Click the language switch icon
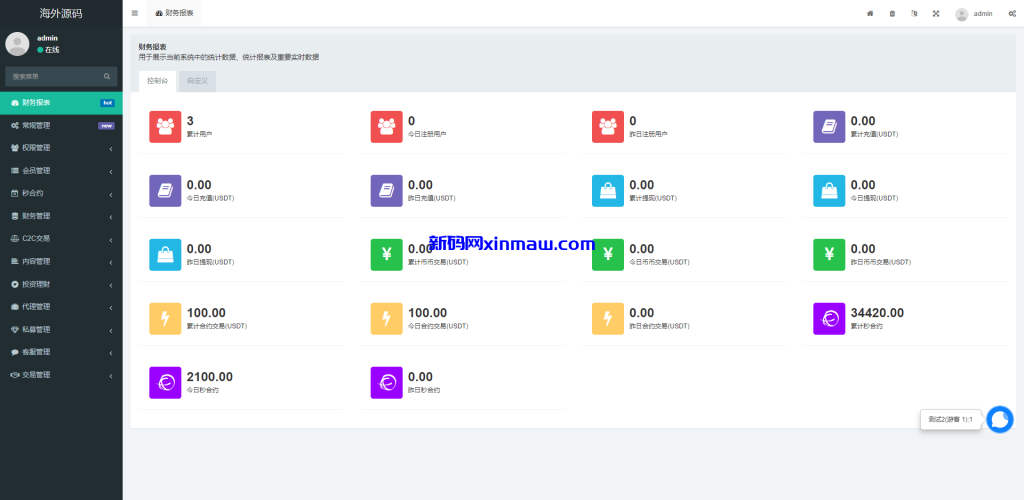 914,14
